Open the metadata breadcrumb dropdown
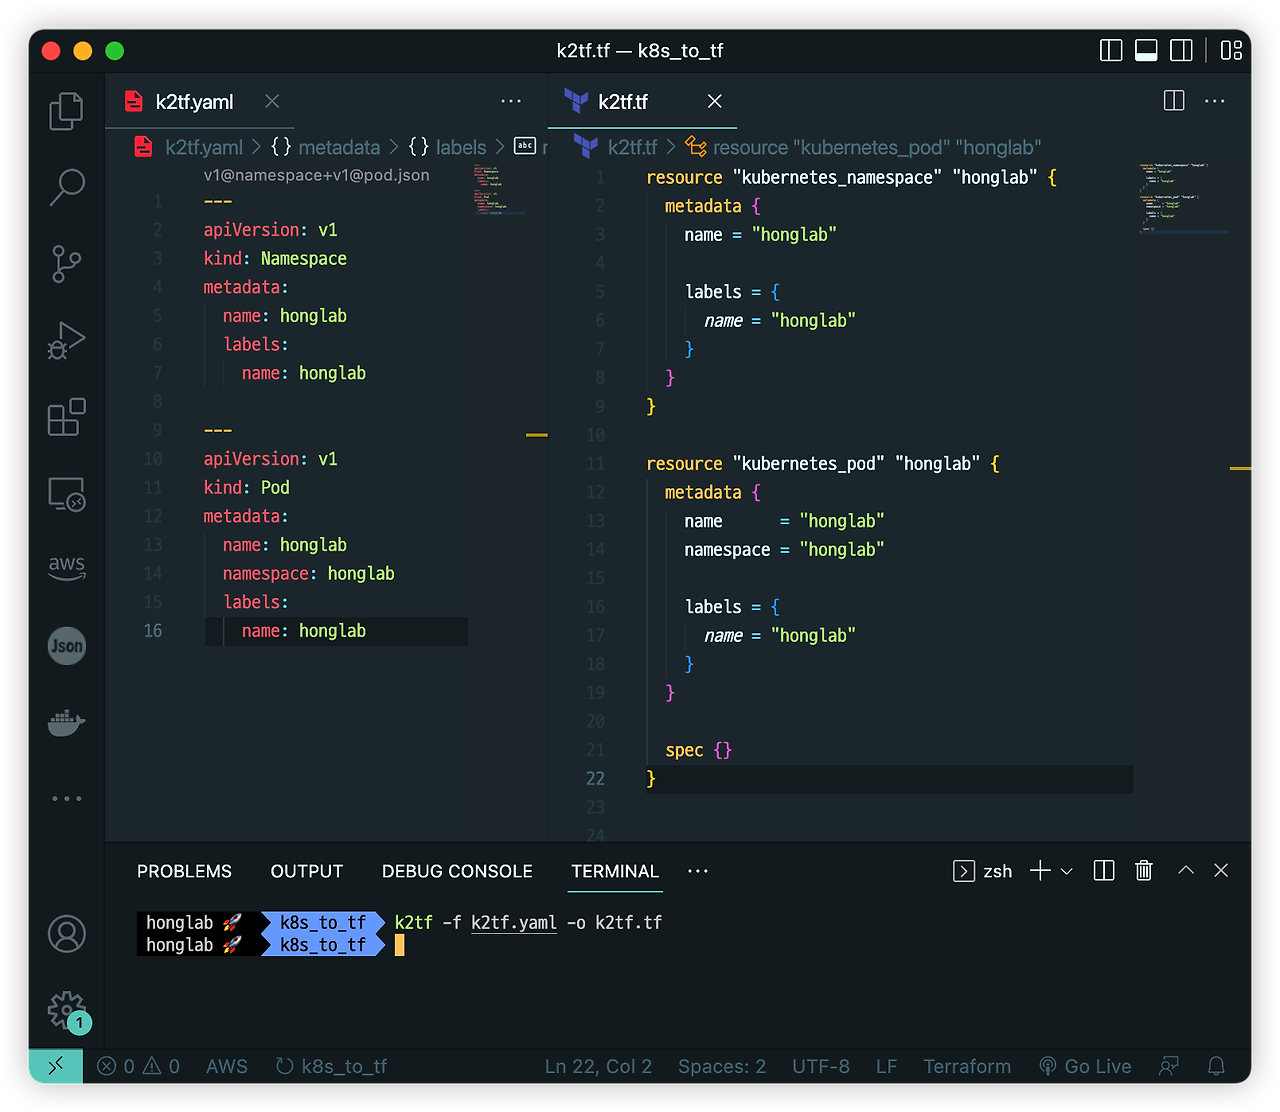 339,147
